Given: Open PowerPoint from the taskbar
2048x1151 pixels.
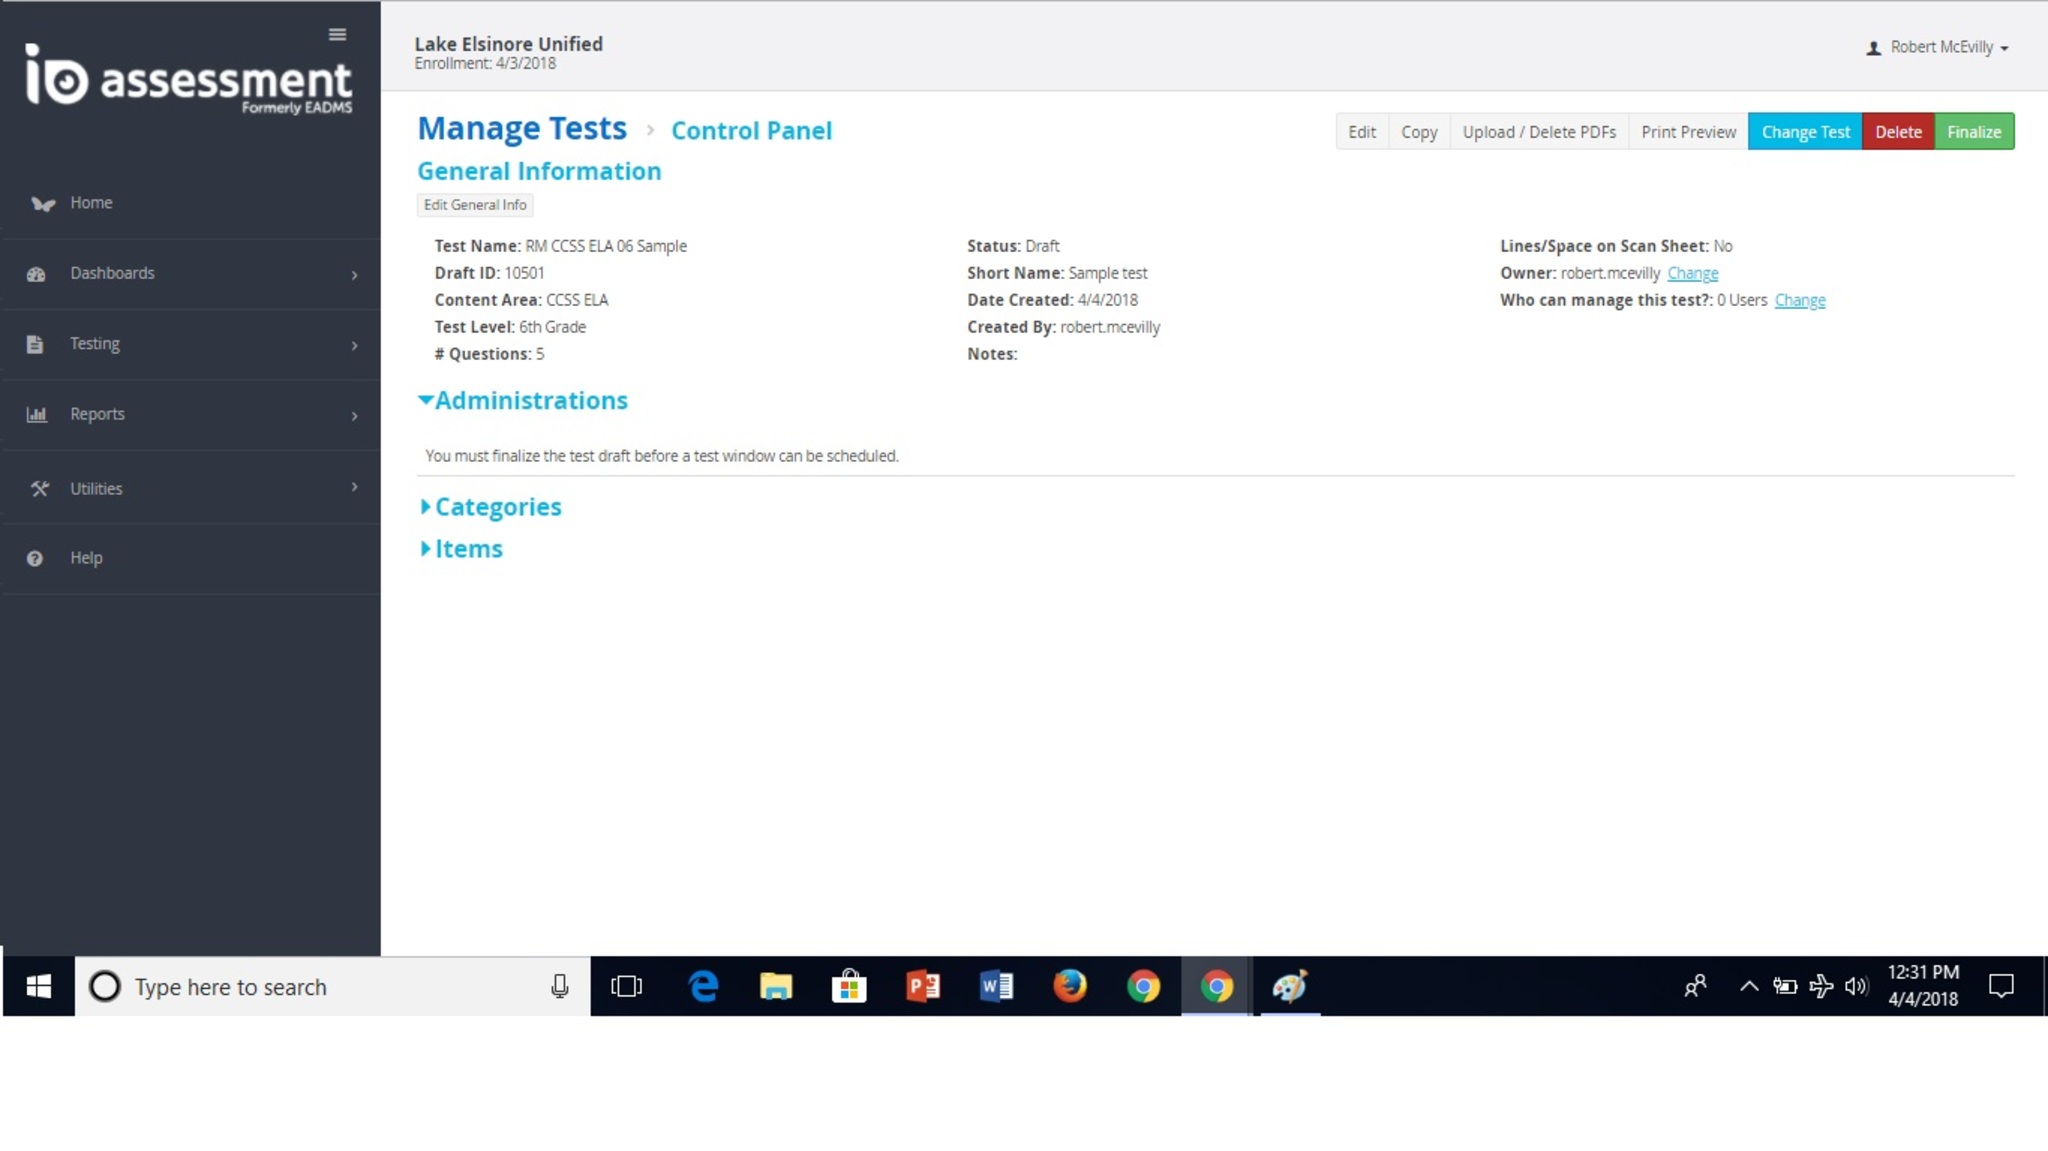Looking at the screenshot, I should 922,987.
